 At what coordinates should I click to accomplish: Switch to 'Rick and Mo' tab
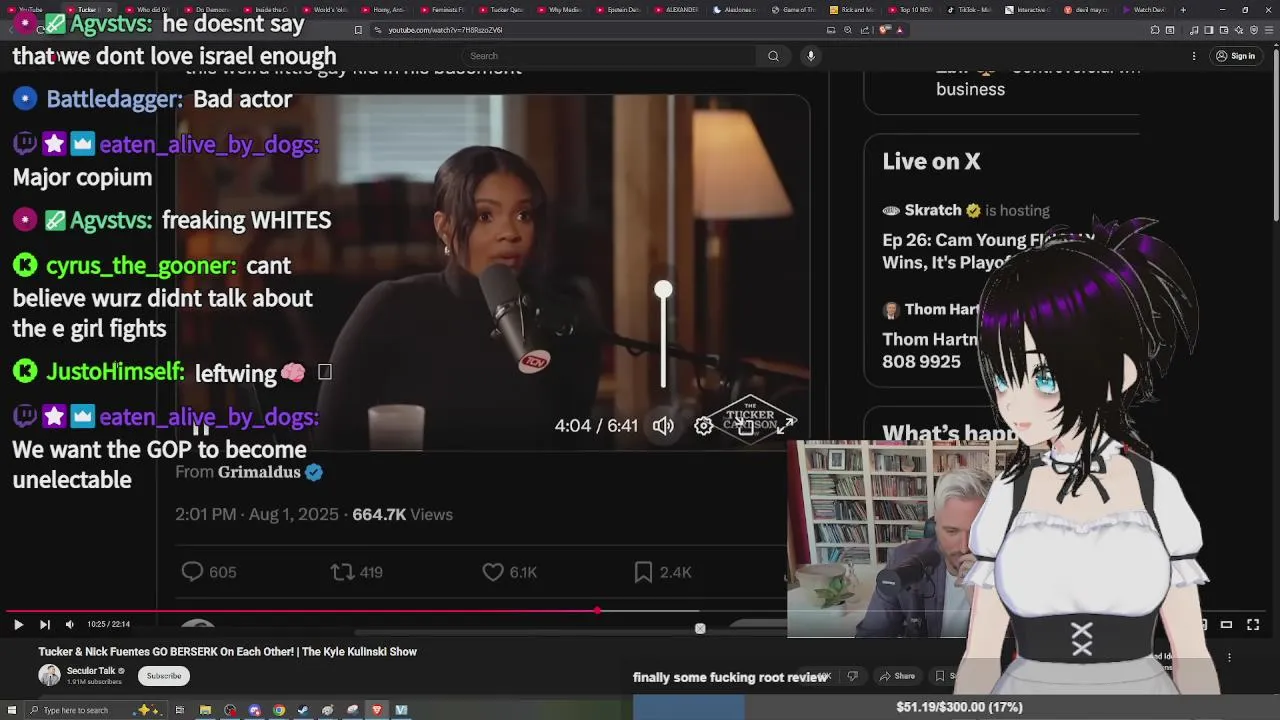coord(852,10)
